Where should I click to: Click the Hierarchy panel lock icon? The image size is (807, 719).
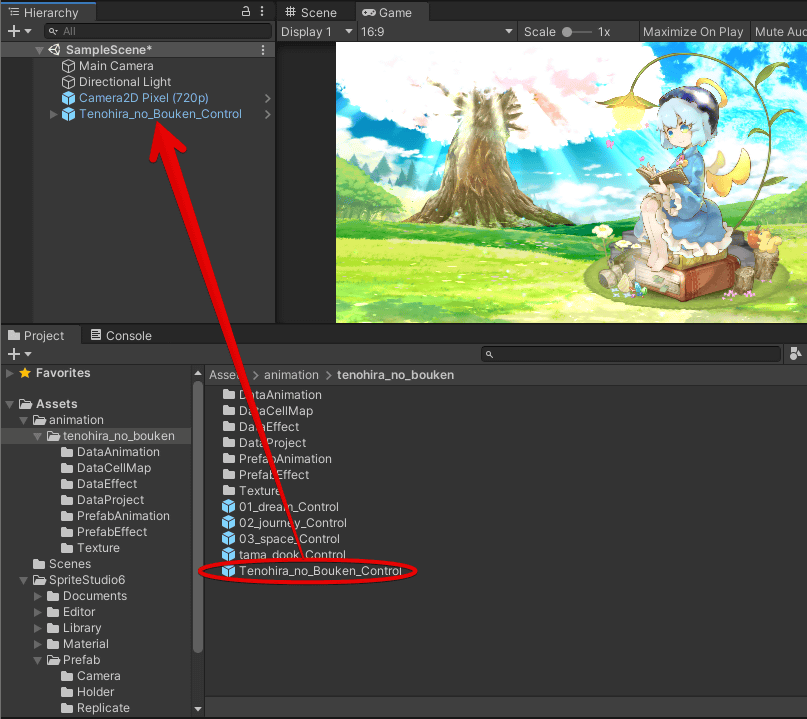pyautogui.click(x=246, y=11)
